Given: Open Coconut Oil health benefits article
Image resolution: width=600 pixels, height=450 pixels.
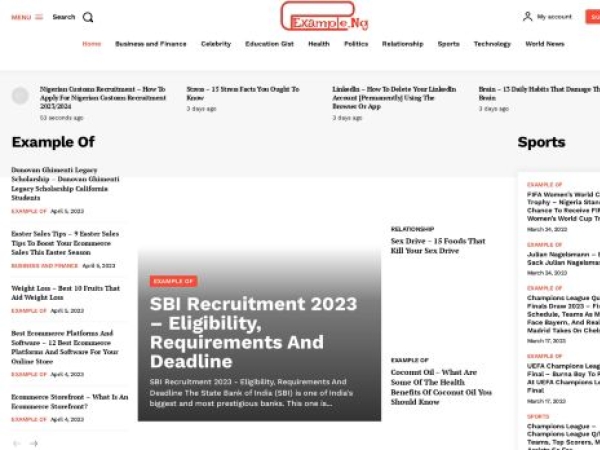Looking at the screenshot, I should (x=440, y=387).
